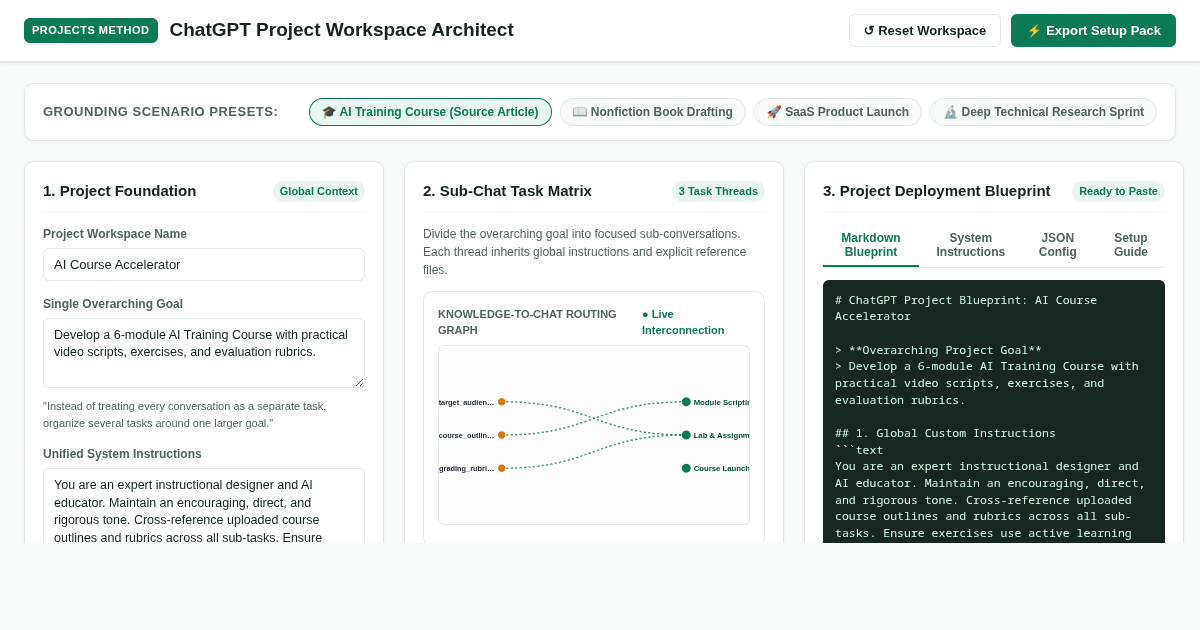This screenshot has height=630, width=1200.
Task: Choose AI Training Course preset
Action: [x=430, y=112]
